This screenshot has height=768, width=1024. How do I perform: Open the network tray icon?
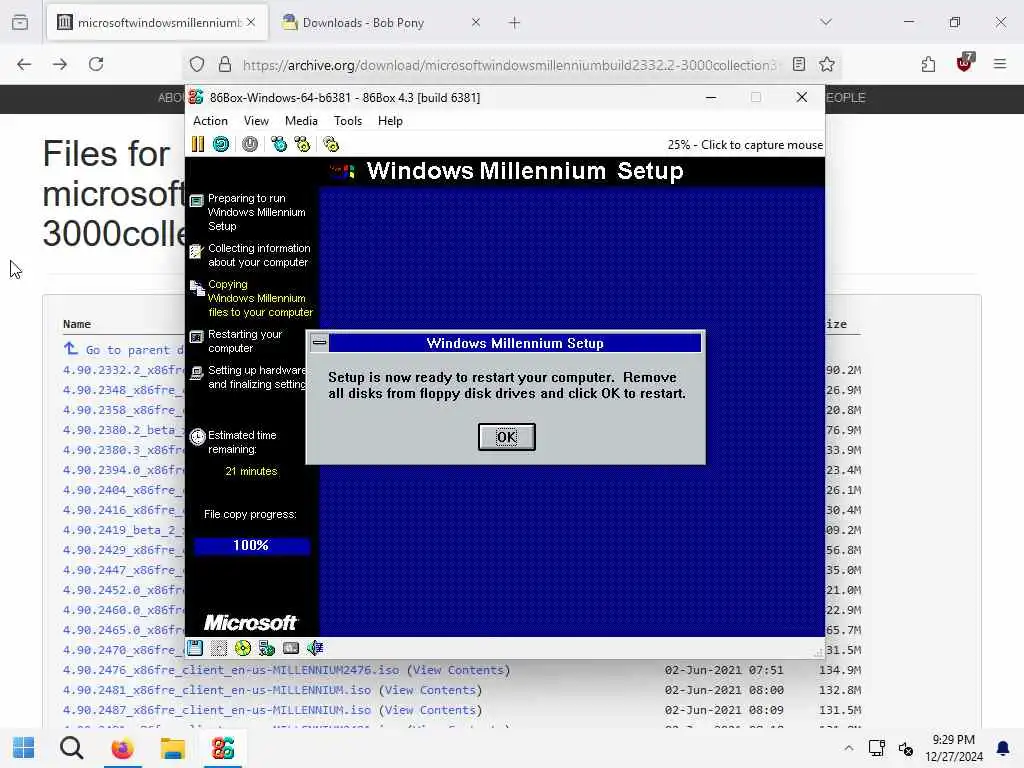pos(876,748)
